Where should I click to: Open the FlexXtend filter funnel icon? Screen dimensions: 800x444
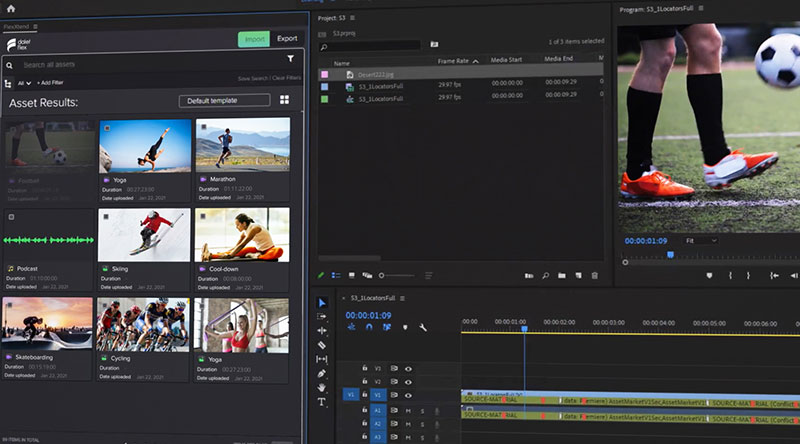point(290,59)
